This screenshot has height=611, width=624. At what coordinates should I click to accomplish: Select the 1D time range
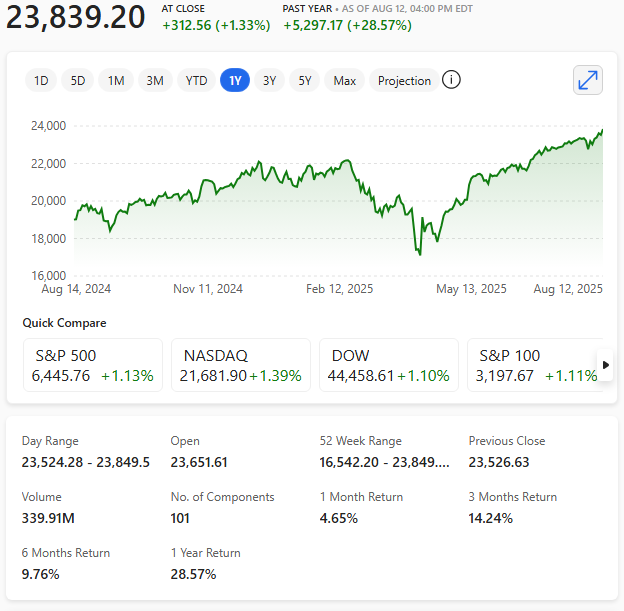(41, 80)
